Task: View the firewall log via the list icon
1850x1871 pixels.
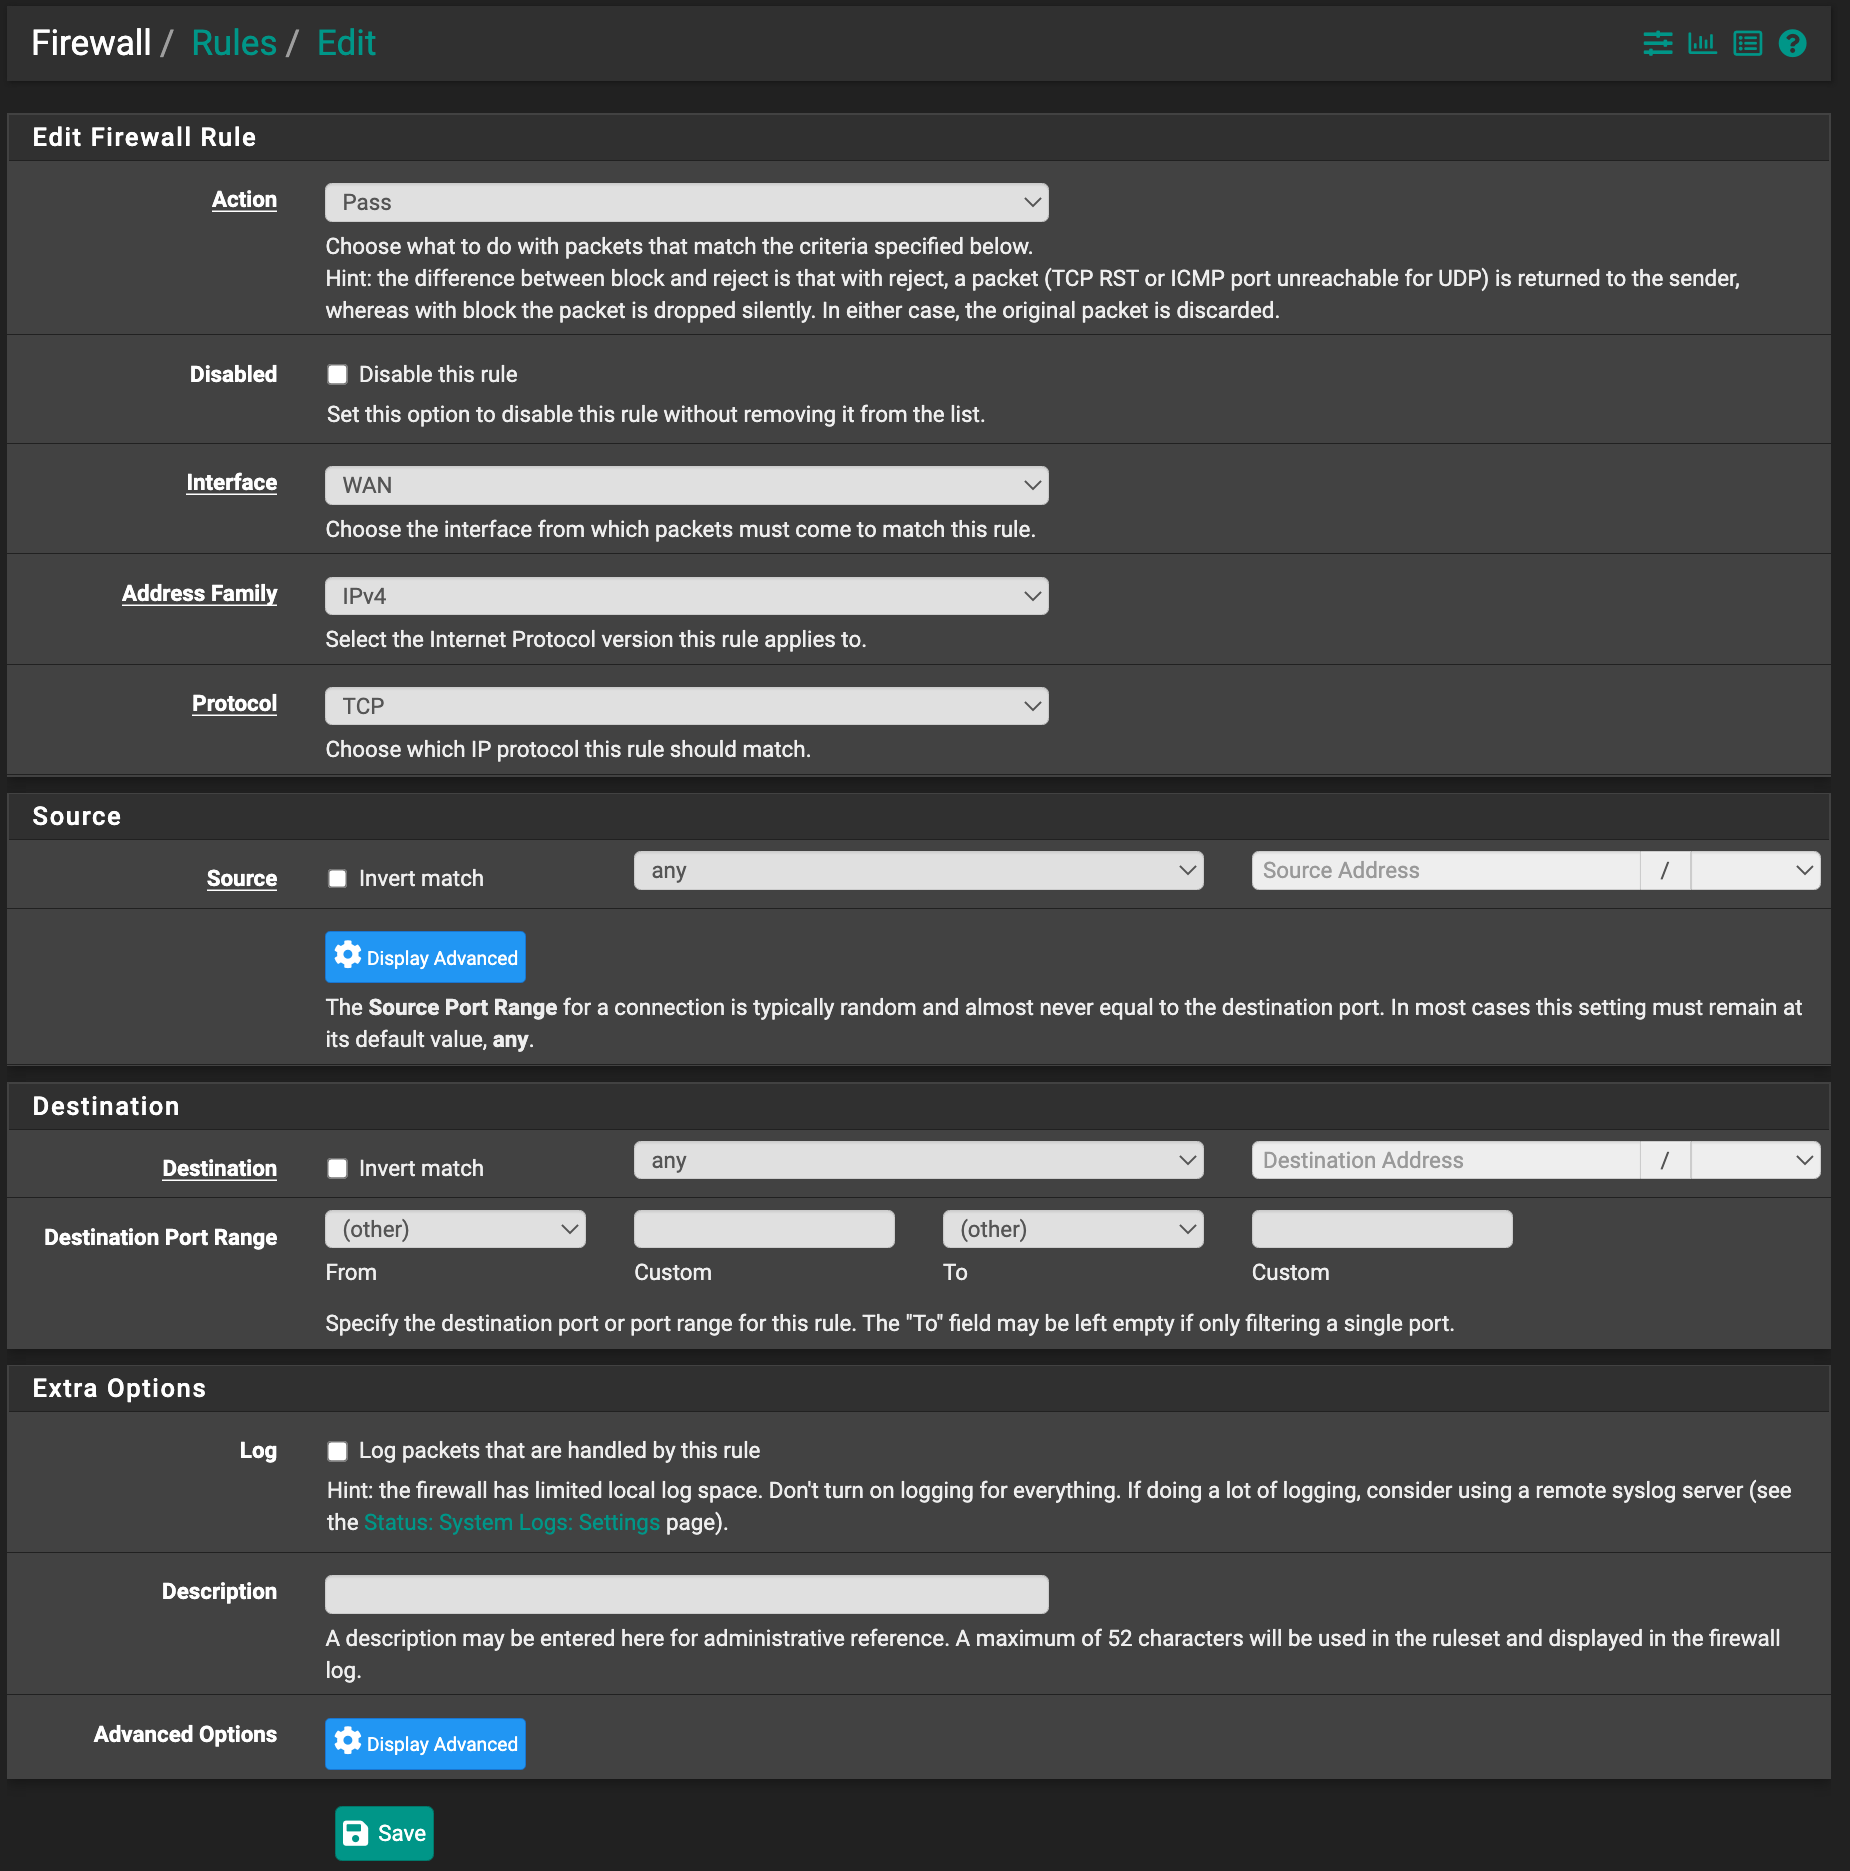Action: [x=1748, y=43]
